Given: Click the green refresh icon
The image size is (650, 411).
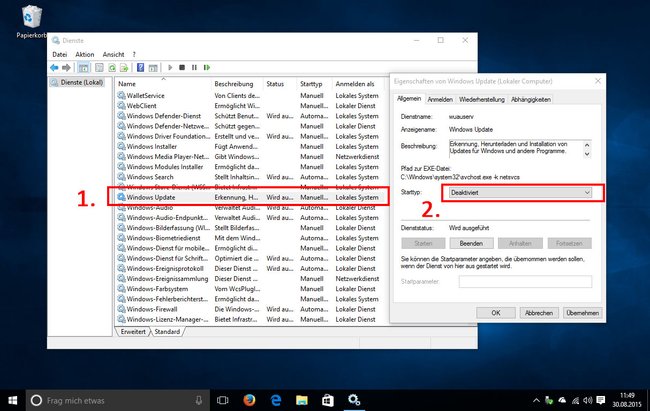Looking at the screenshot, I should click(112, 67).
